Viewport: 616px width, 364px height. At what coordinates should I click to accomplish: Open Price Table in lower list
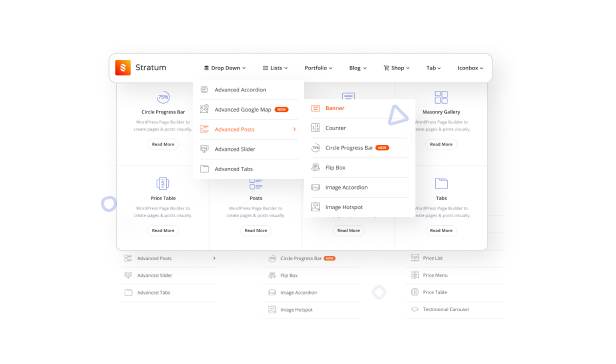click(455, 292)
